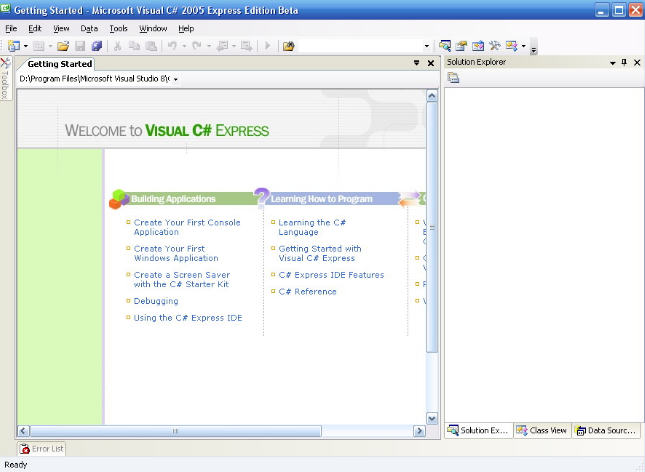The height and width of the screenshot is (472, 645).
Task: Click the horizontal scrollbar right arrow
Action: [419, 431]
